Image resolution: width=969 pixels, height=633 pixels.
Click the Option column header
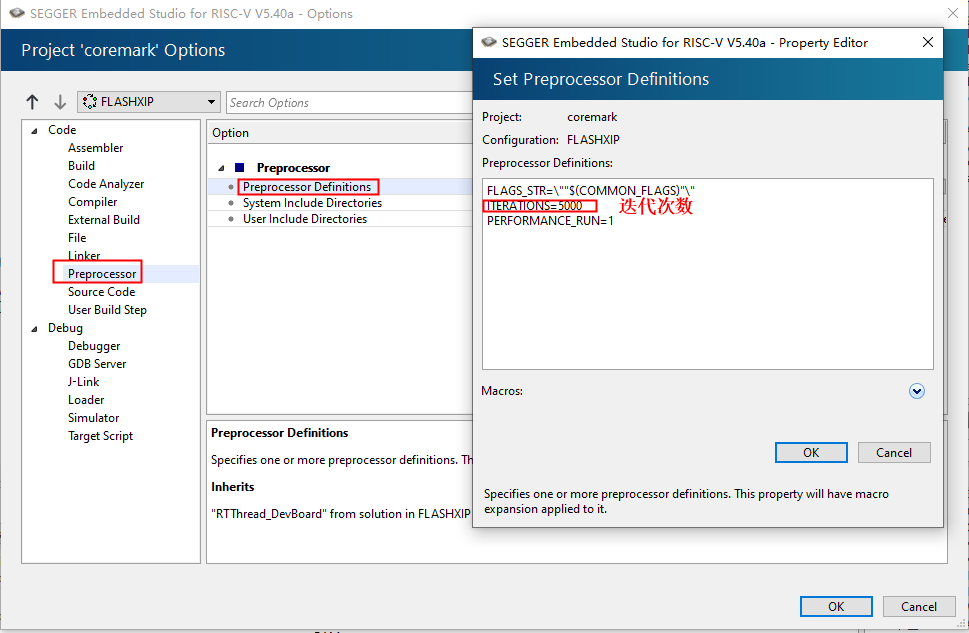pos(231,133)
